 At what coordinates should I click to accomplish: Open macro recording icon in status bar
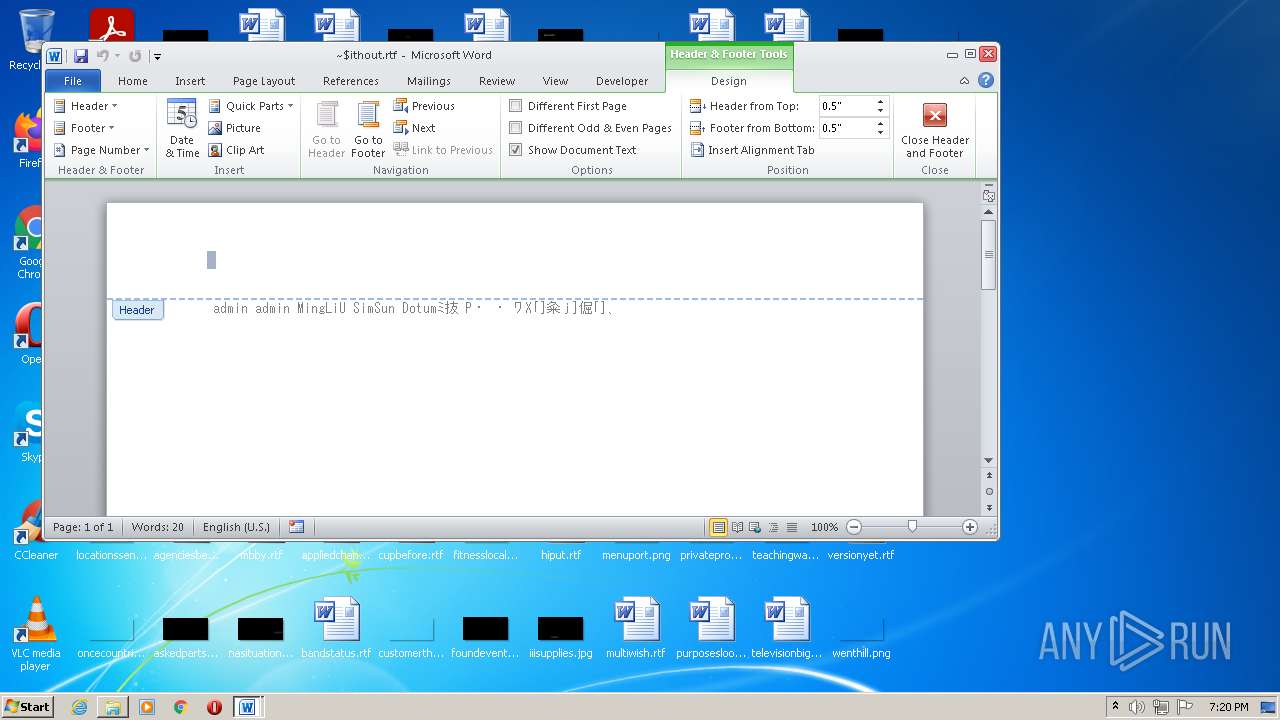[296, 527]
